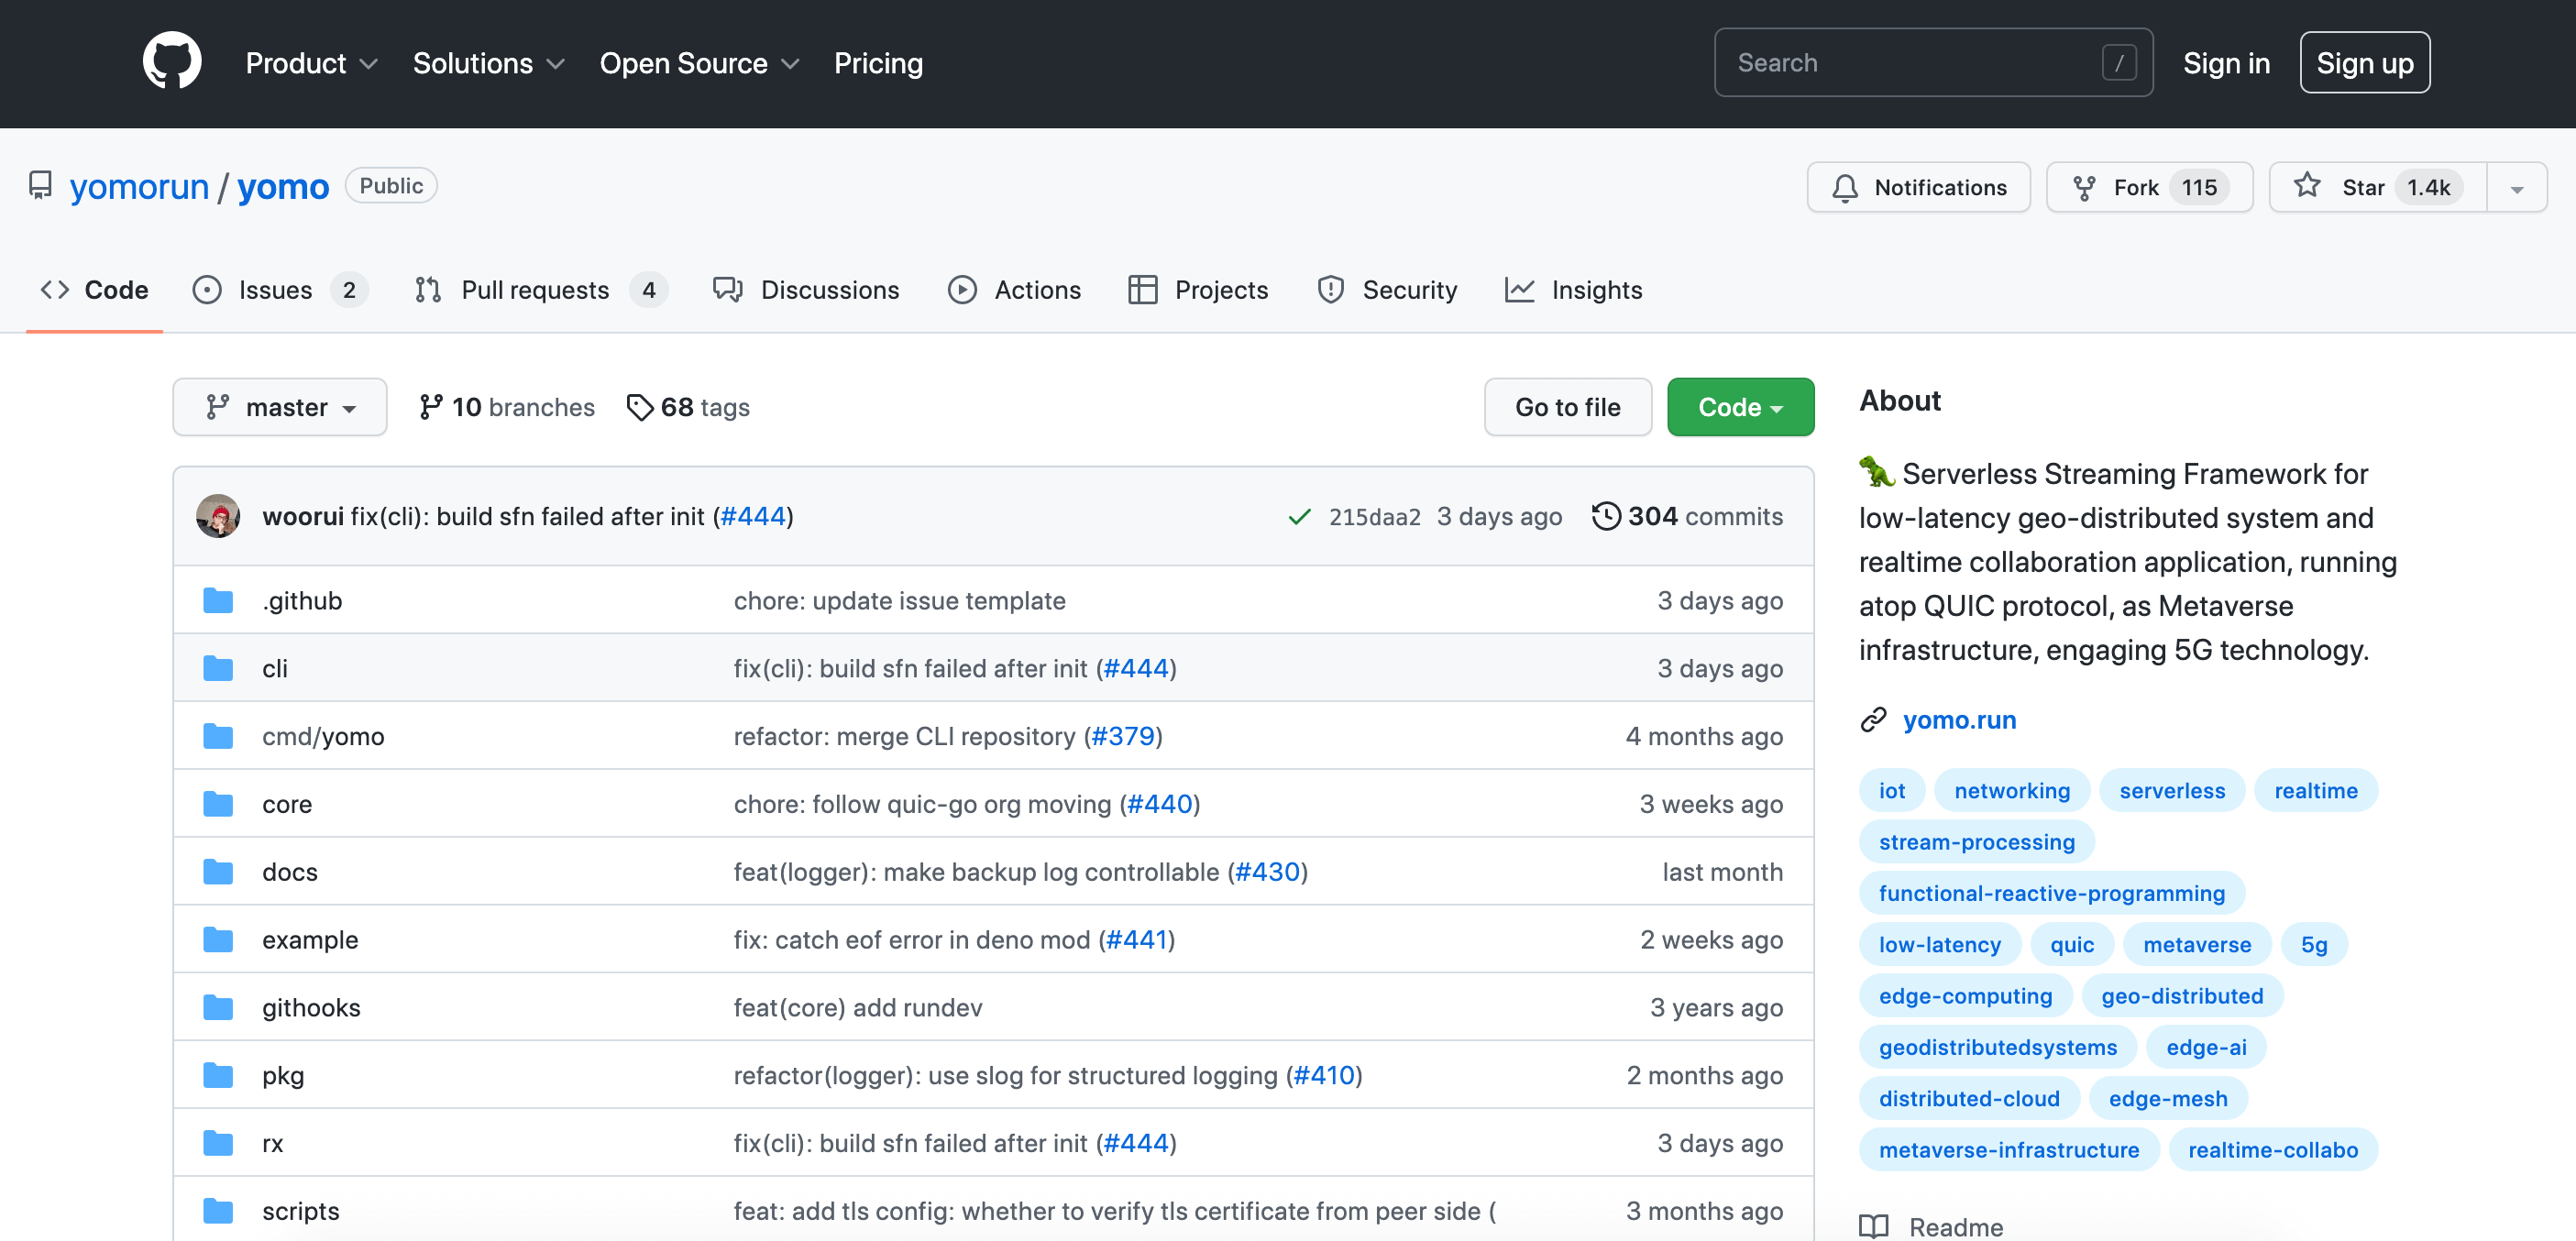The width and height of the screenshot is (2576, 1241).
Task: Switch to the Discussions tab
Action: [x=806, y=290]
